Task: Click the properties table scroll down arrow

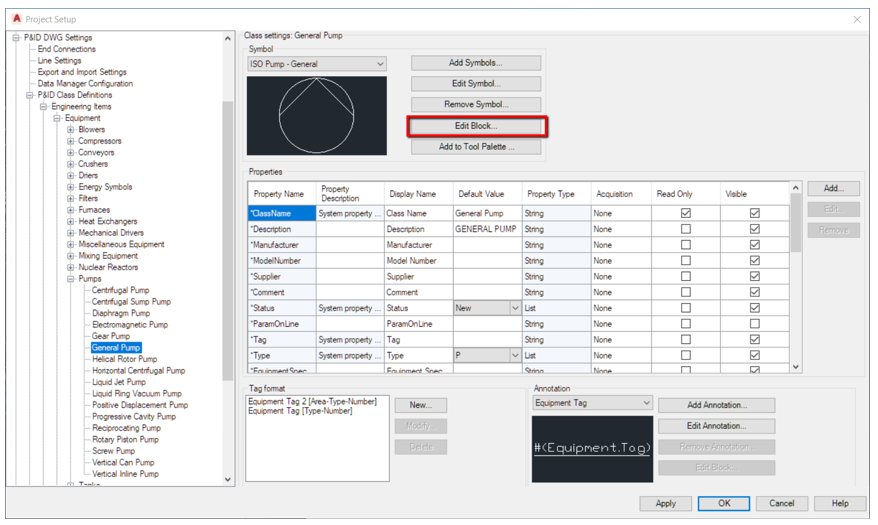Action: tap(796, 367)
